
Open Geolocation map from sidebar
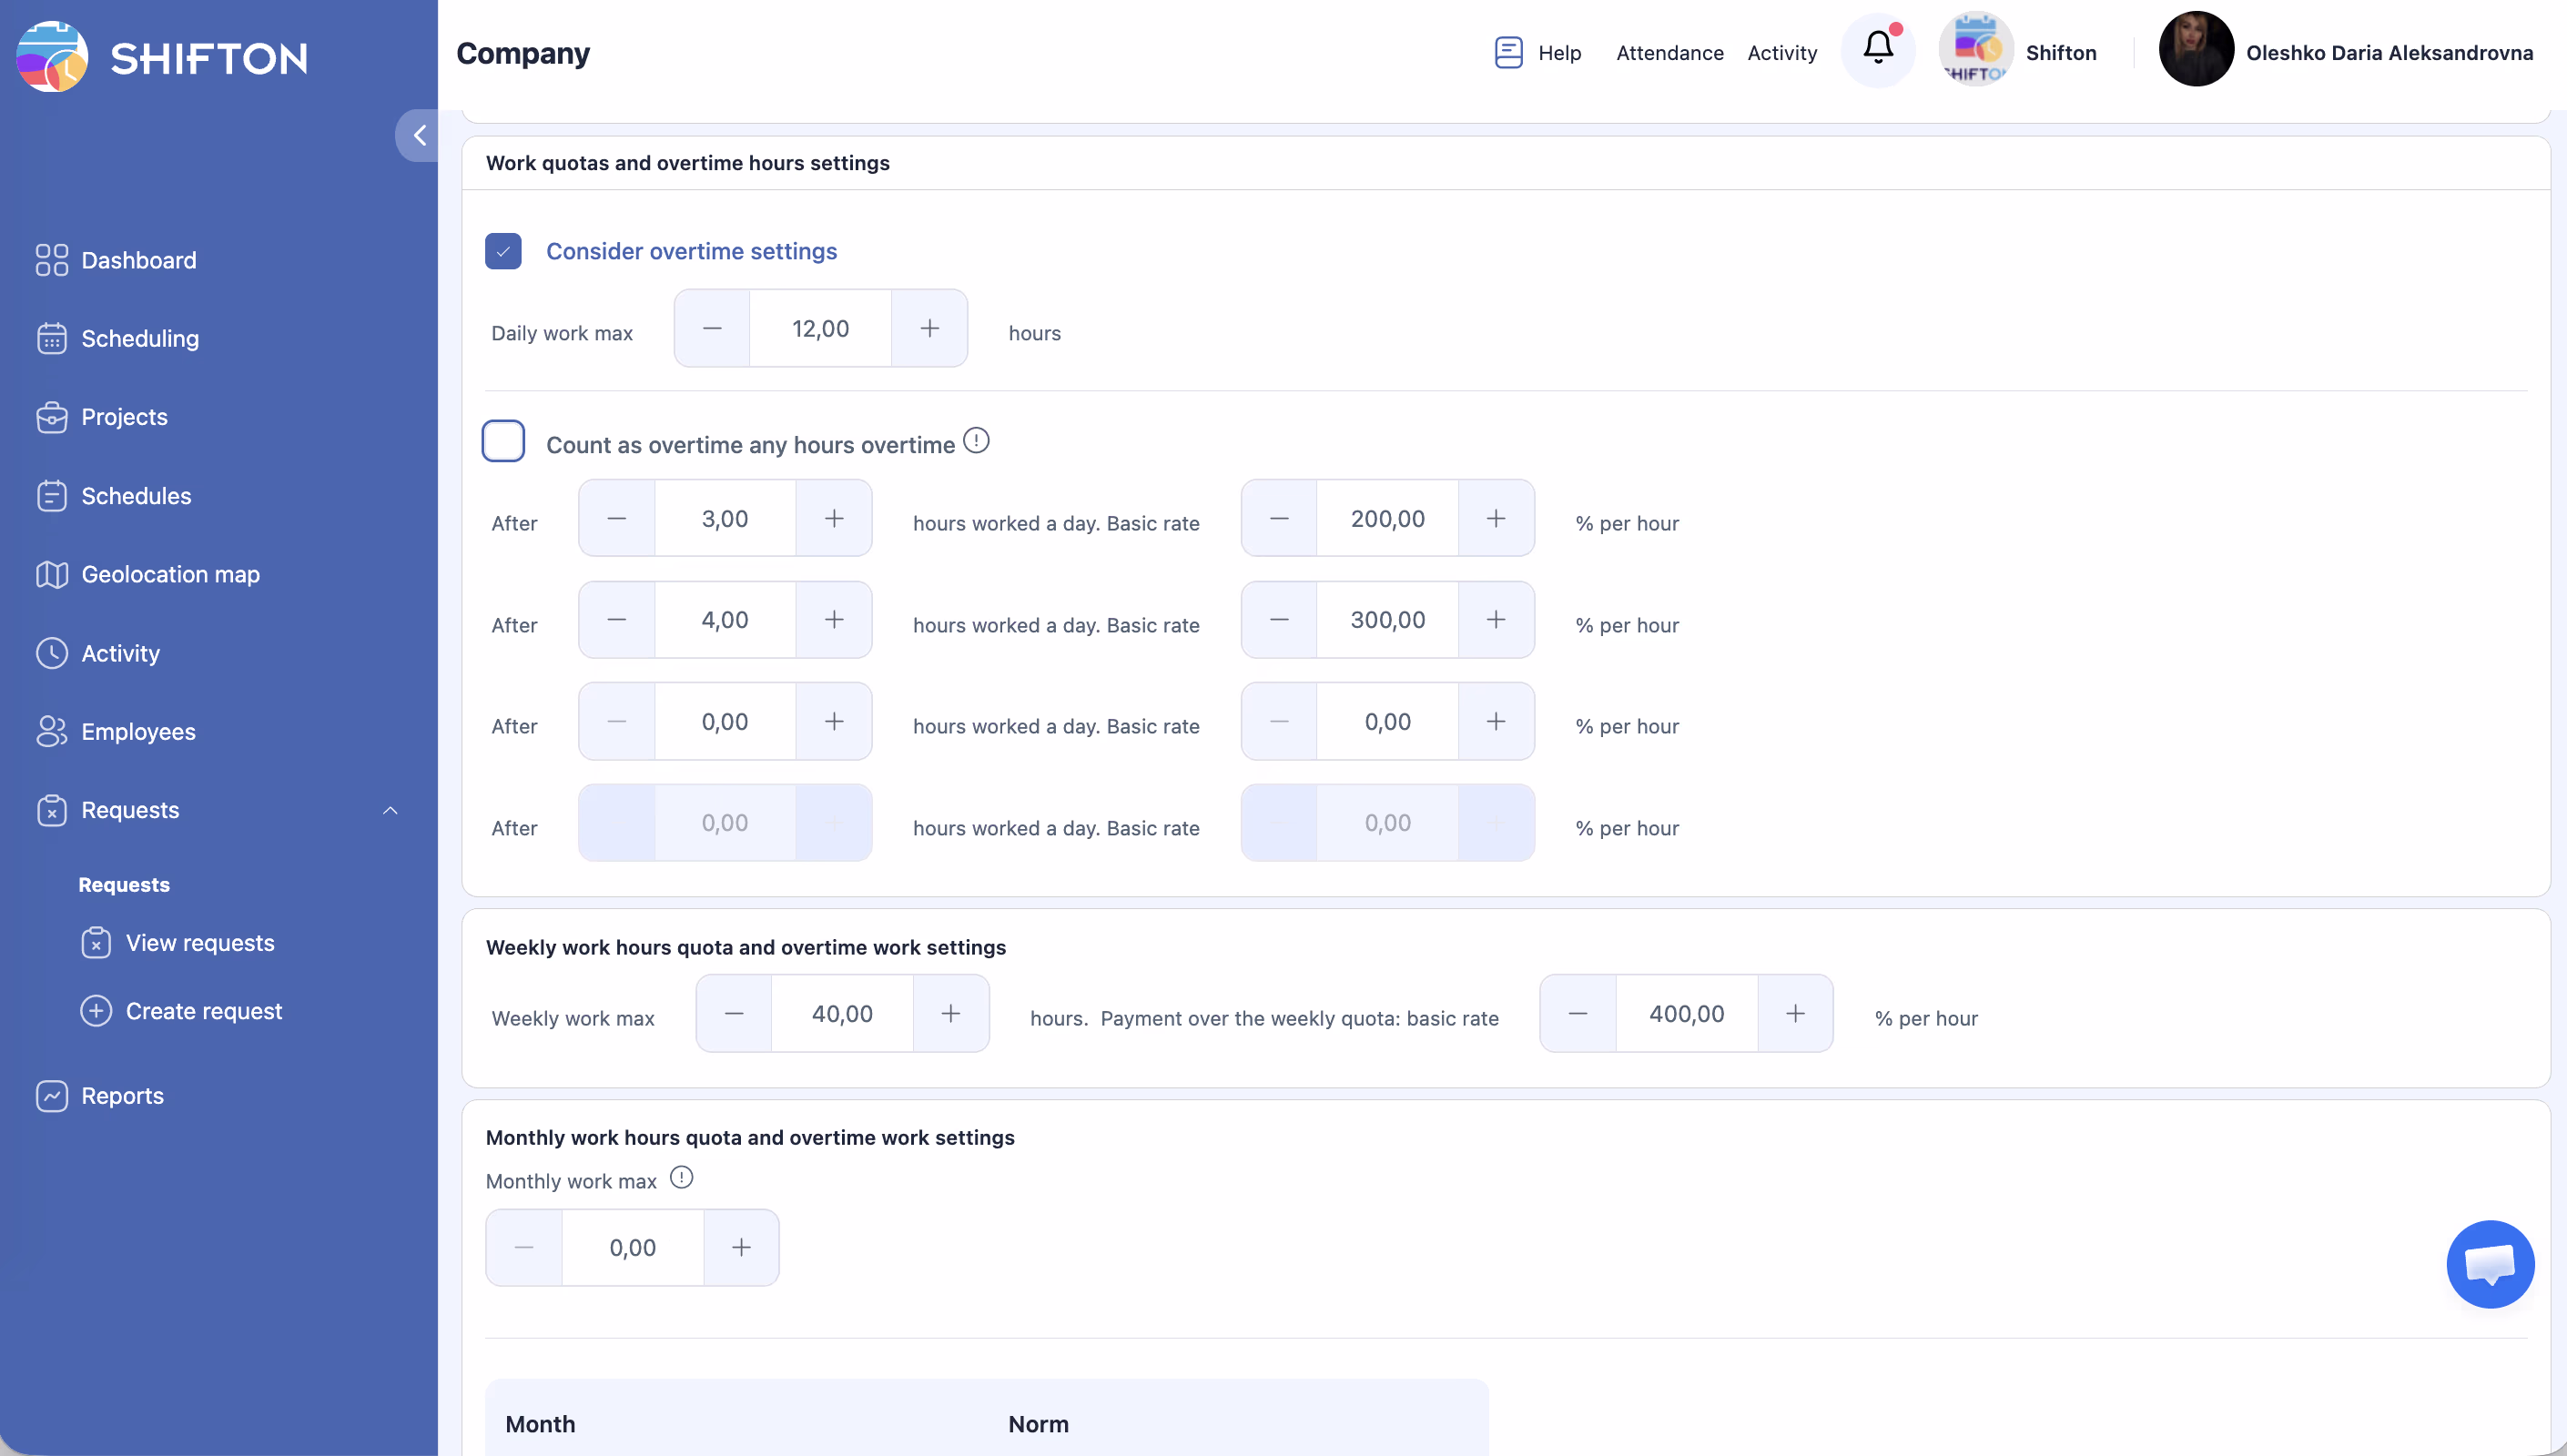[170, 574]
